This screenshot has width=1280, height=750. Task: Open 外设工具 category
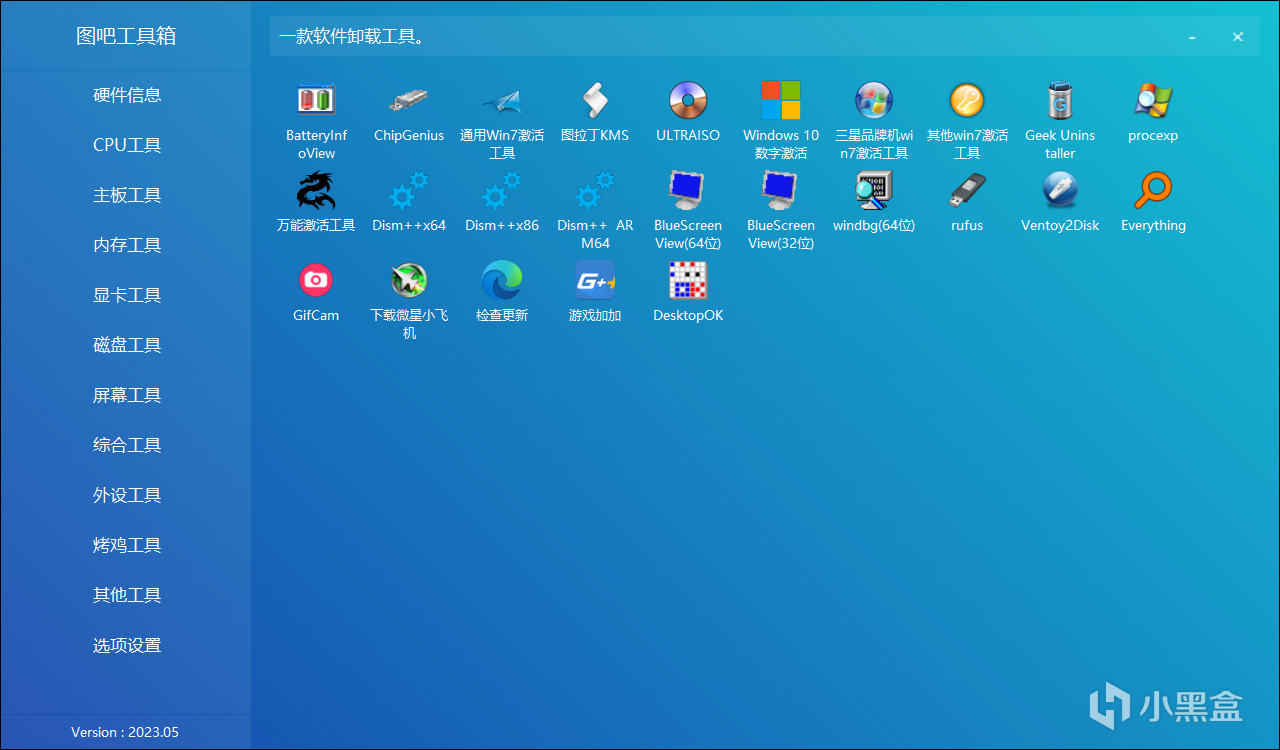pyautogui.click(x=127, y=495)
